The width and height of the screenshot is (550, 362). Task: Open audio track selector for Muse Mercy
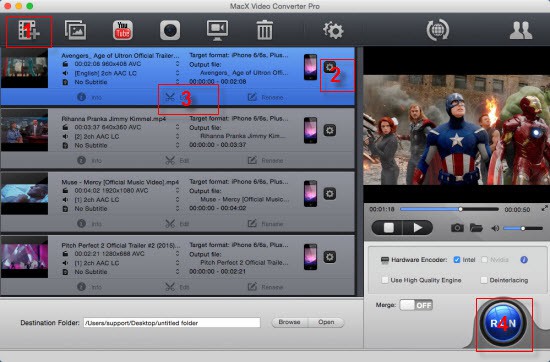[177, 200]
